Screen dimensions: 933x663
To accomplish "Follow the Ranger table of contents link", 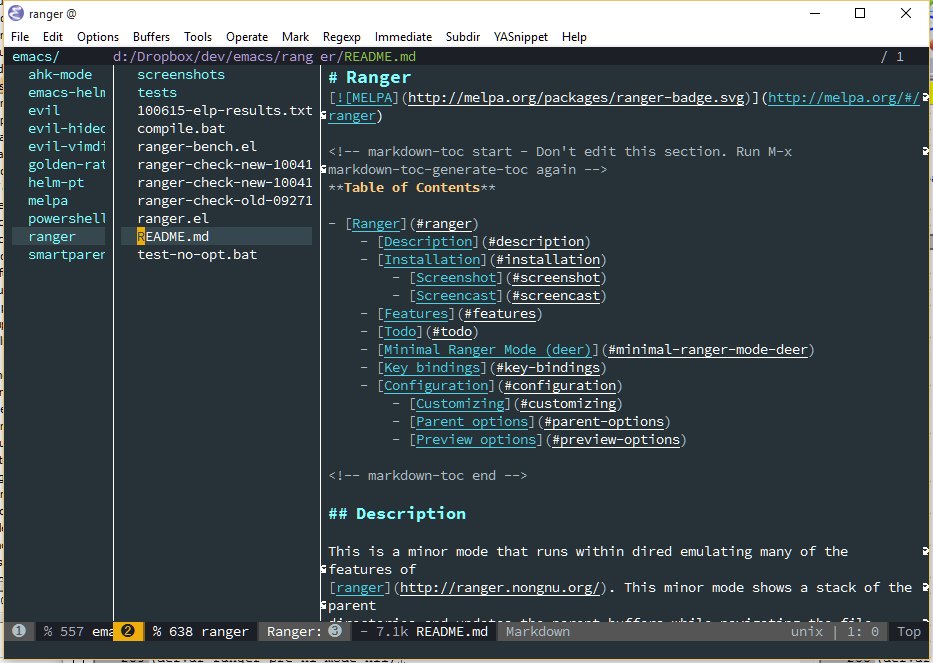I will click(x=376, y=224).
